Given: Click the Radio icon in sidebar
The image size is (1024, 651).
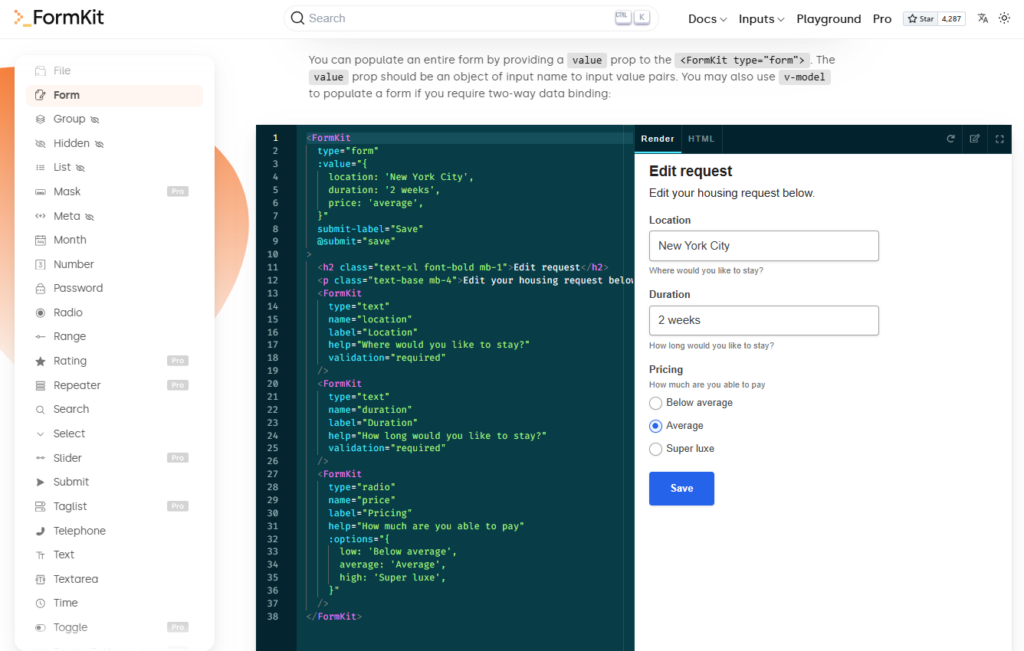Looking at the screenshot, I should [x=40, y=313].
